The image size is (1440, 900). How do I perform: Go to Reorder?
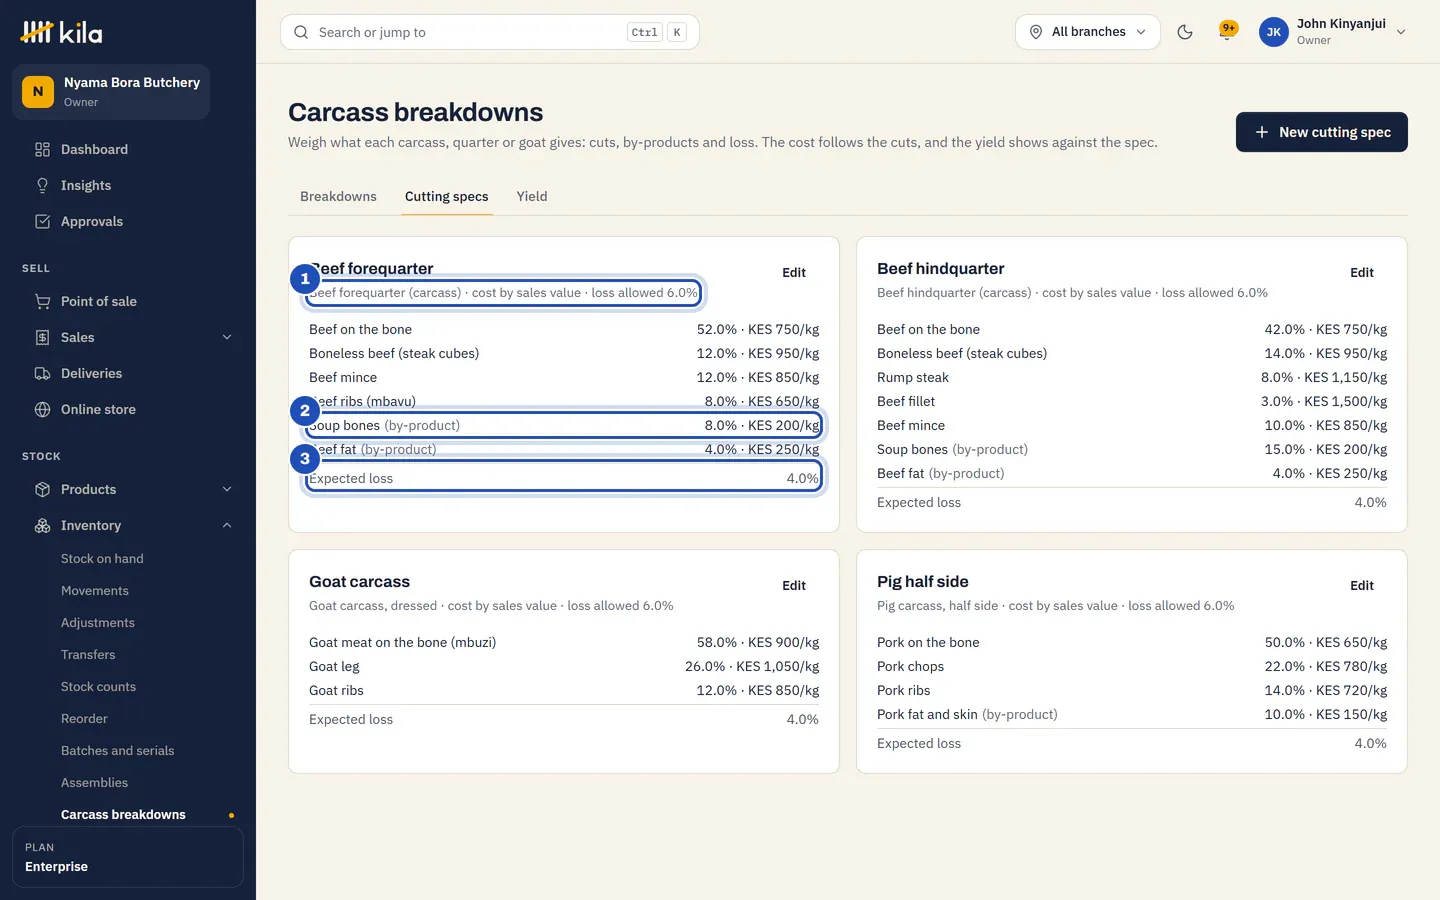tap(84, 719)
